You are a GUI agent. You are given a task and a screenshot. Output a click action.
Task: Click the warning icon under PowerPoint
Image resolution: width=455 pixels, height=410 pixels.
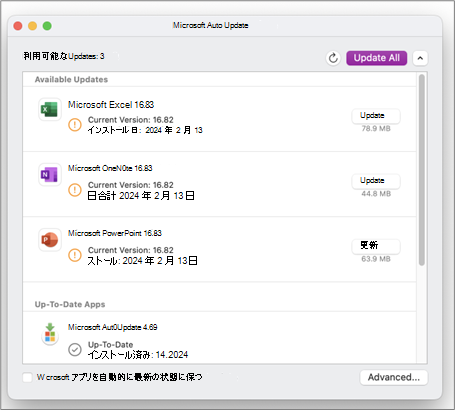click(75, 255)
